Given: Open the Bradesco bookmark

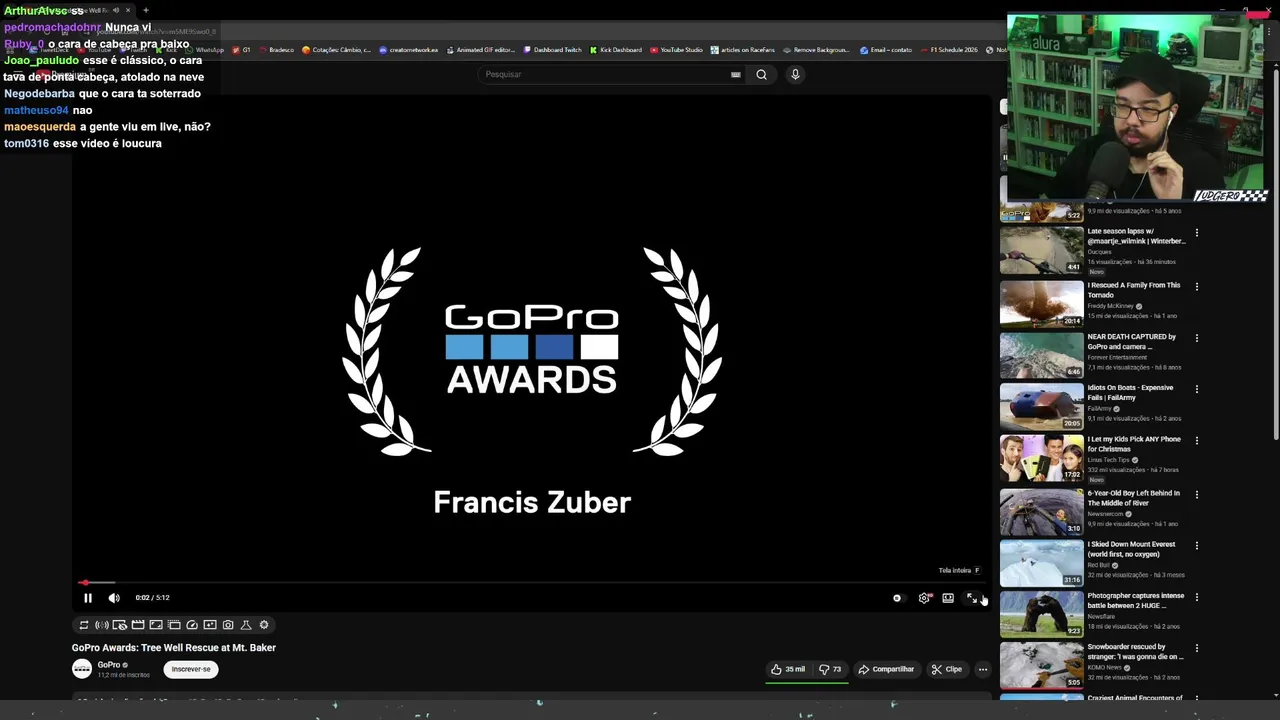Looking at the screenshot, I should tap(276, 50).
